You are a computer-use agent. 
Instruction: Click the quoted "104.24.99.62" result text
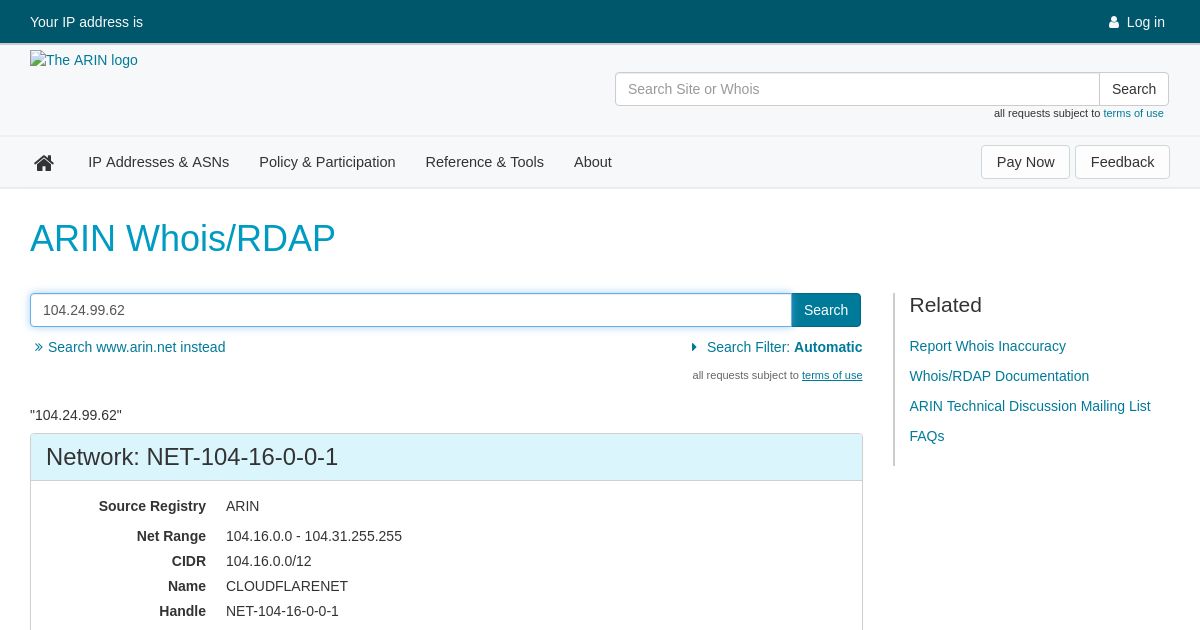(76, 415)
